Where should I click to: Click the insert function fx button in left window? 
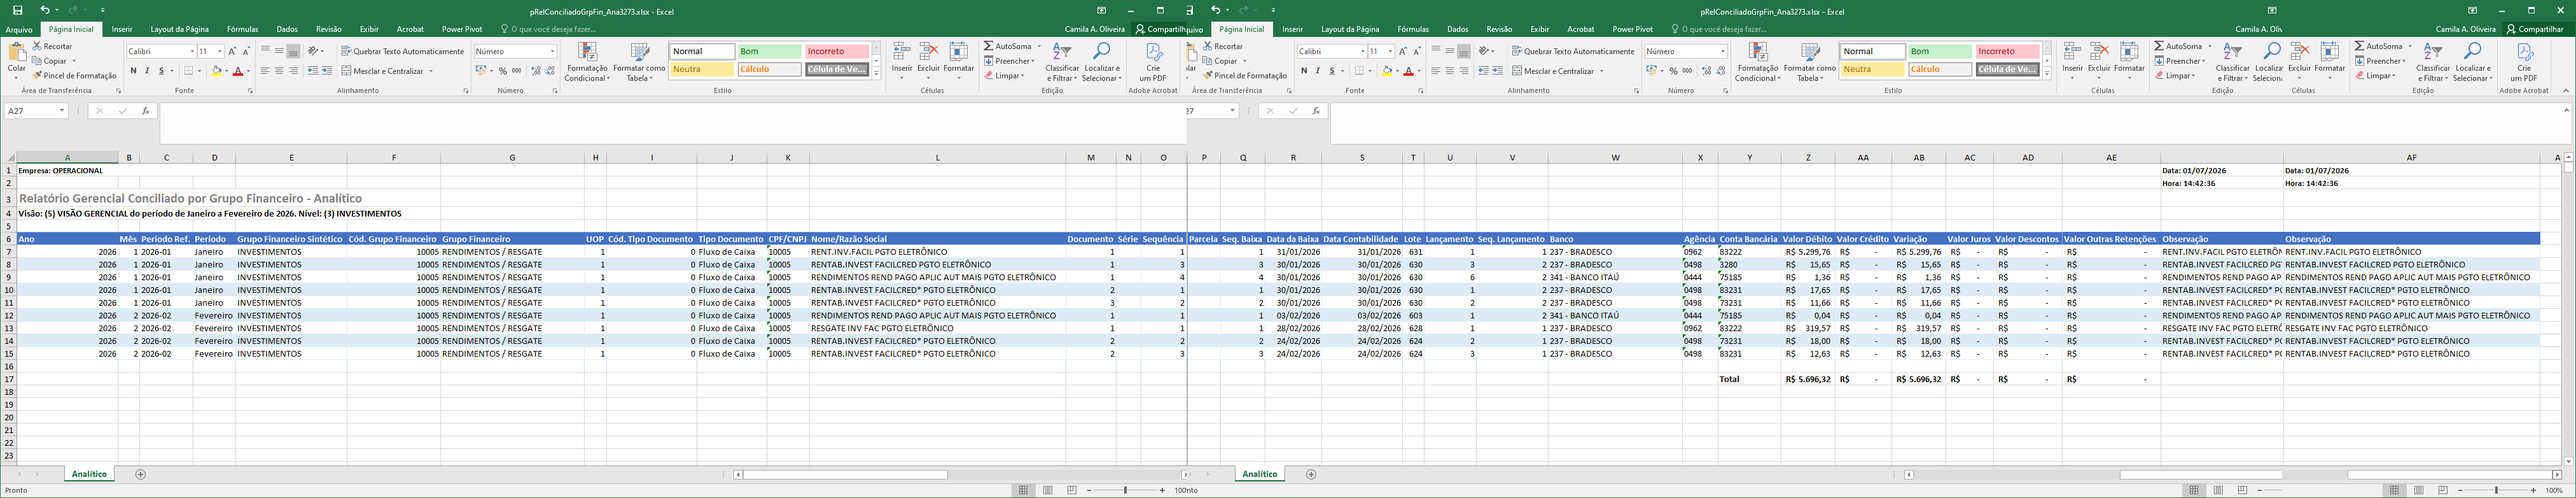tap(146, 111)
